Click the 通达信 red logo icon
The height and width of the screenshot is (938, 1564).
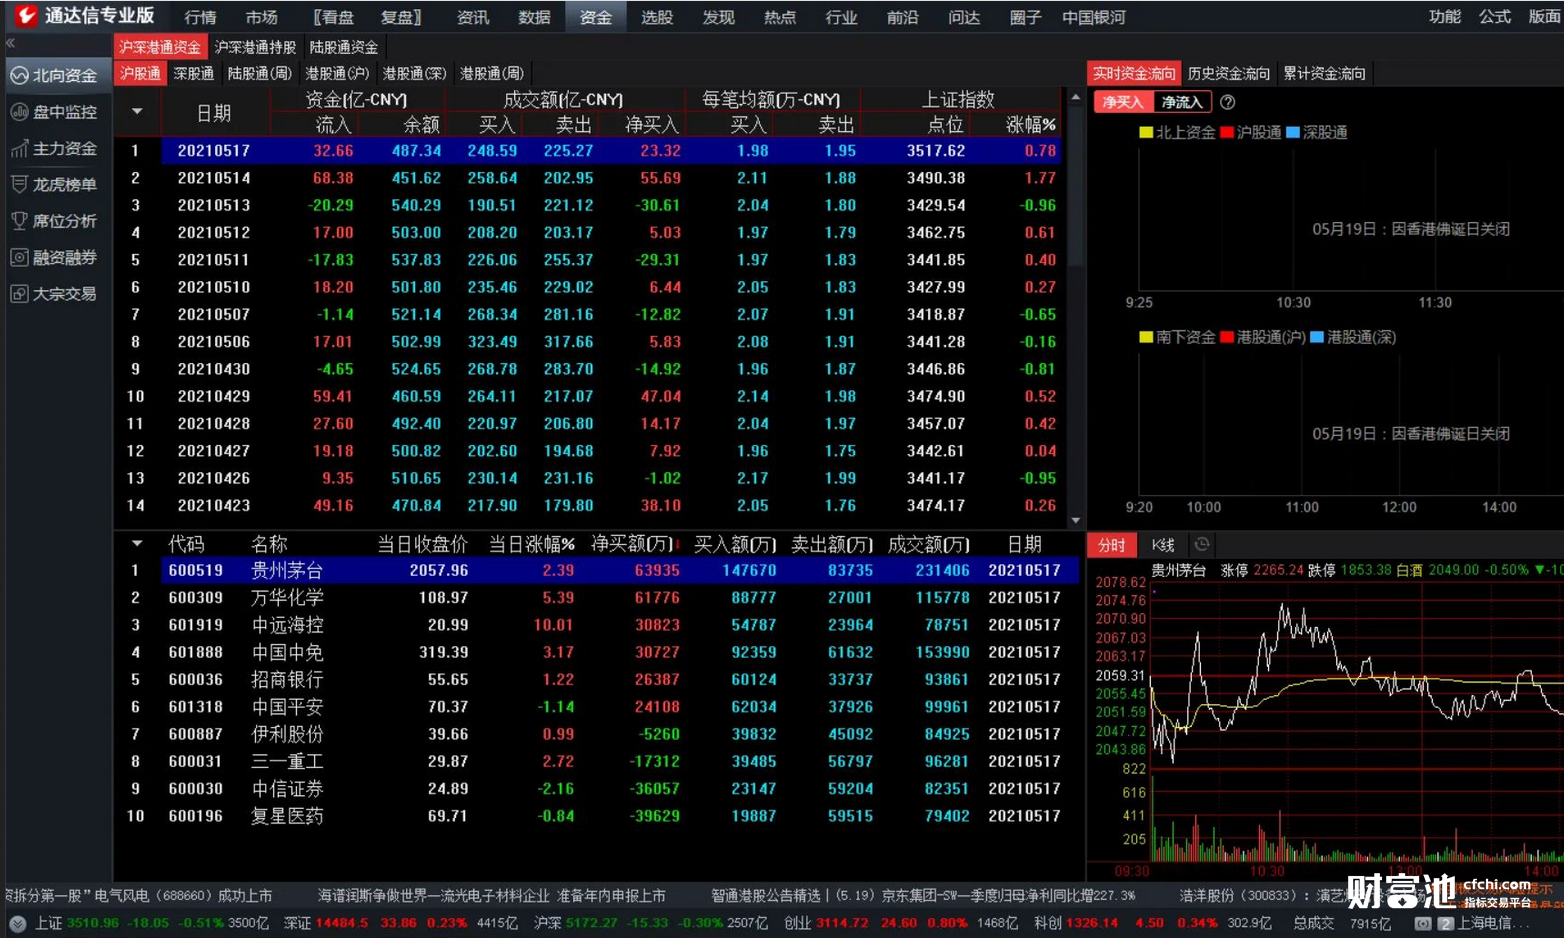pos(26,15)
